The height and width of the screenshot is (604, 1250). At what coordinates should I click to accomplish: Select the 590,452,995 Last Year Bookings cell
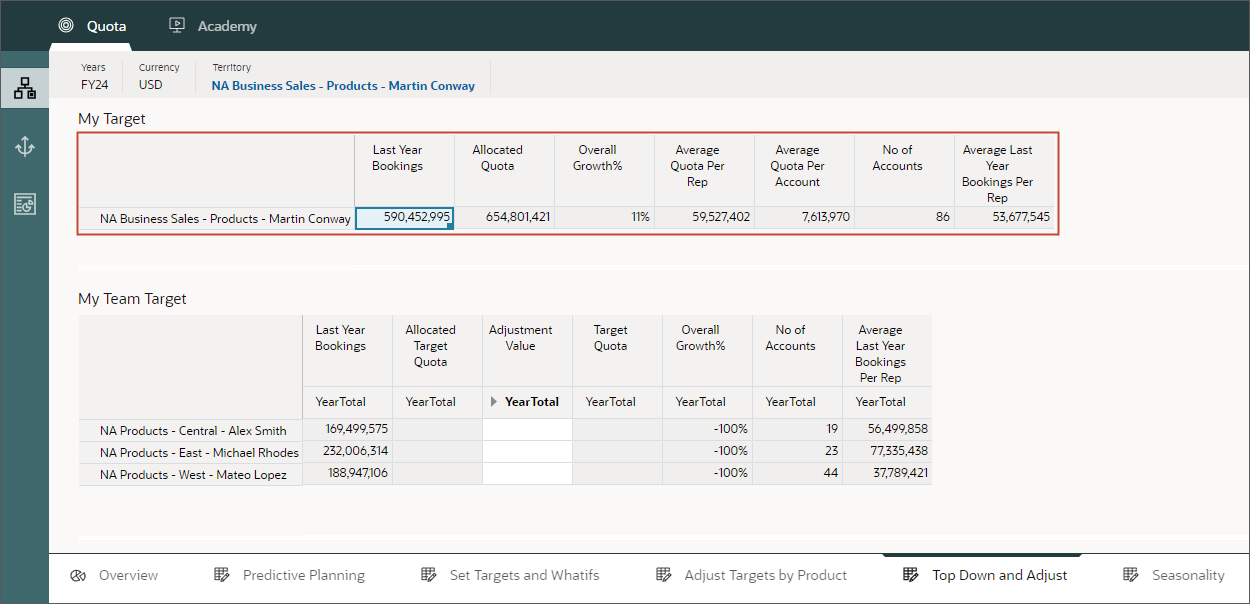(x=404, y=217)
